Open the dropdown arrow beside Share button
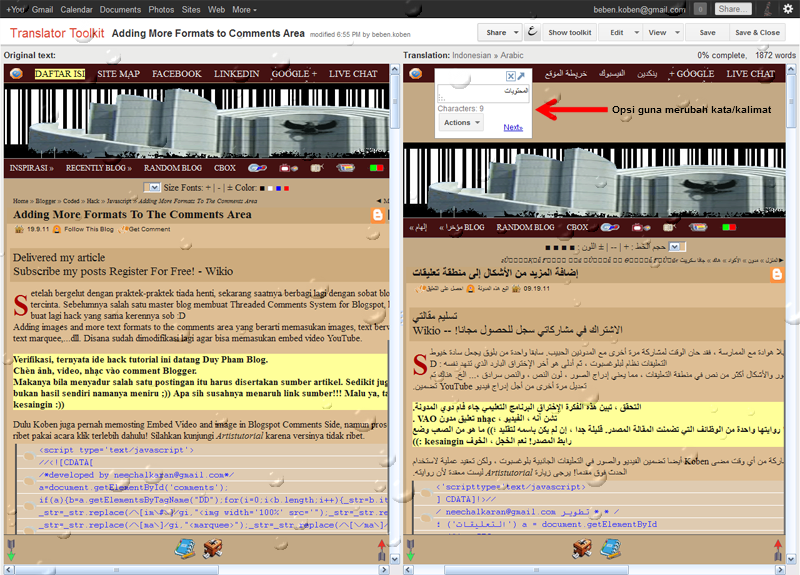The image size is (800, 575). point(516,32)
